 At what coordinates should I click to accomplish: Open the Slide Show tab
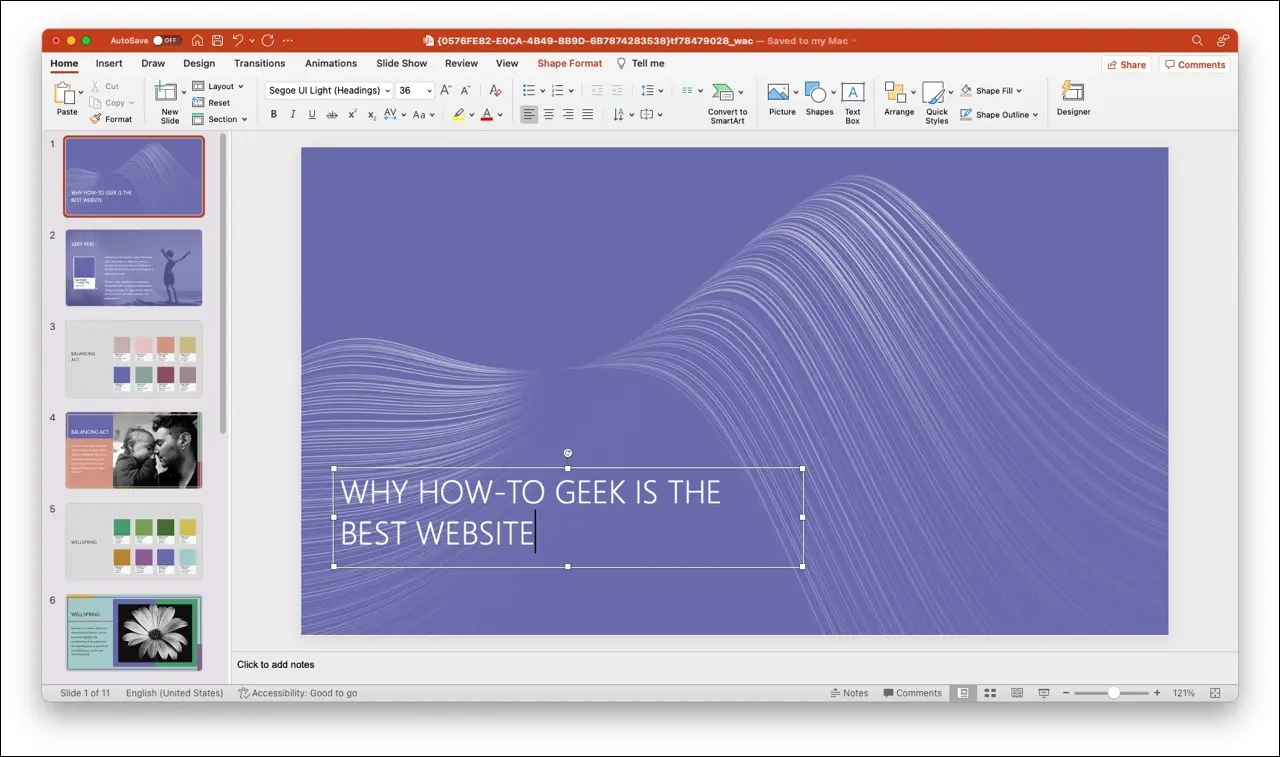[x=402, y=63]
